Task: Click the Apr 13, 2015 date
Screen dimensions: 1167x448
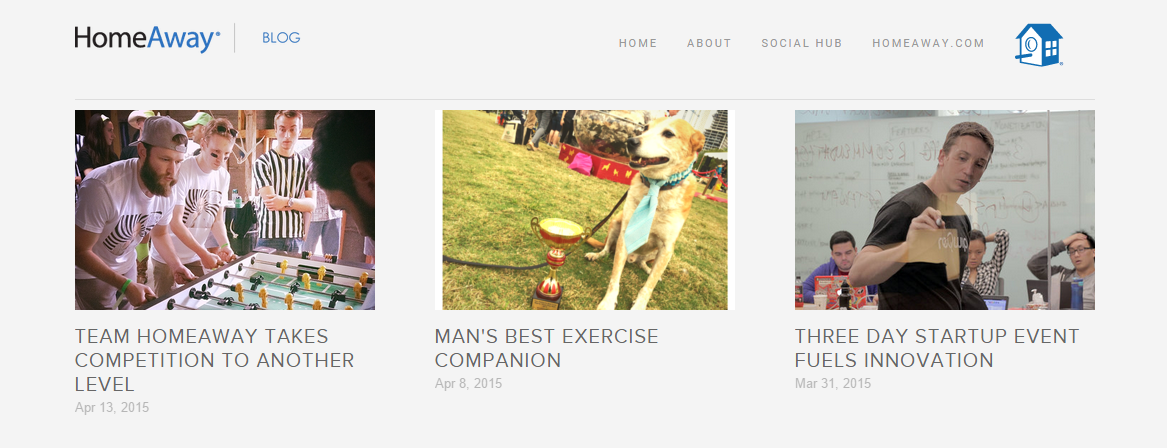Action: 112,408
